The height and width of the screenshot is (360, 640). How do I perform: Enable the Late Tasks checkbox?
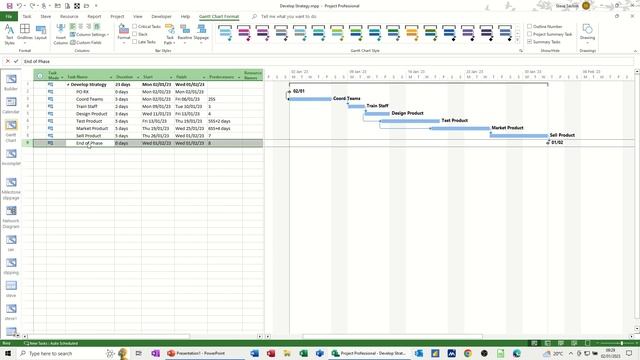click(135, 42)
